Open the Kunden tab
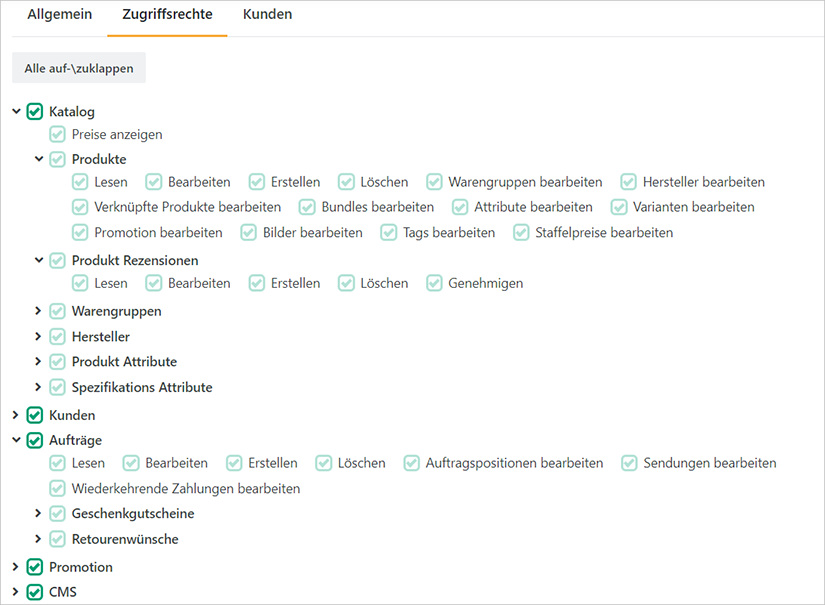825x605 pixels. tap(267, 14)
